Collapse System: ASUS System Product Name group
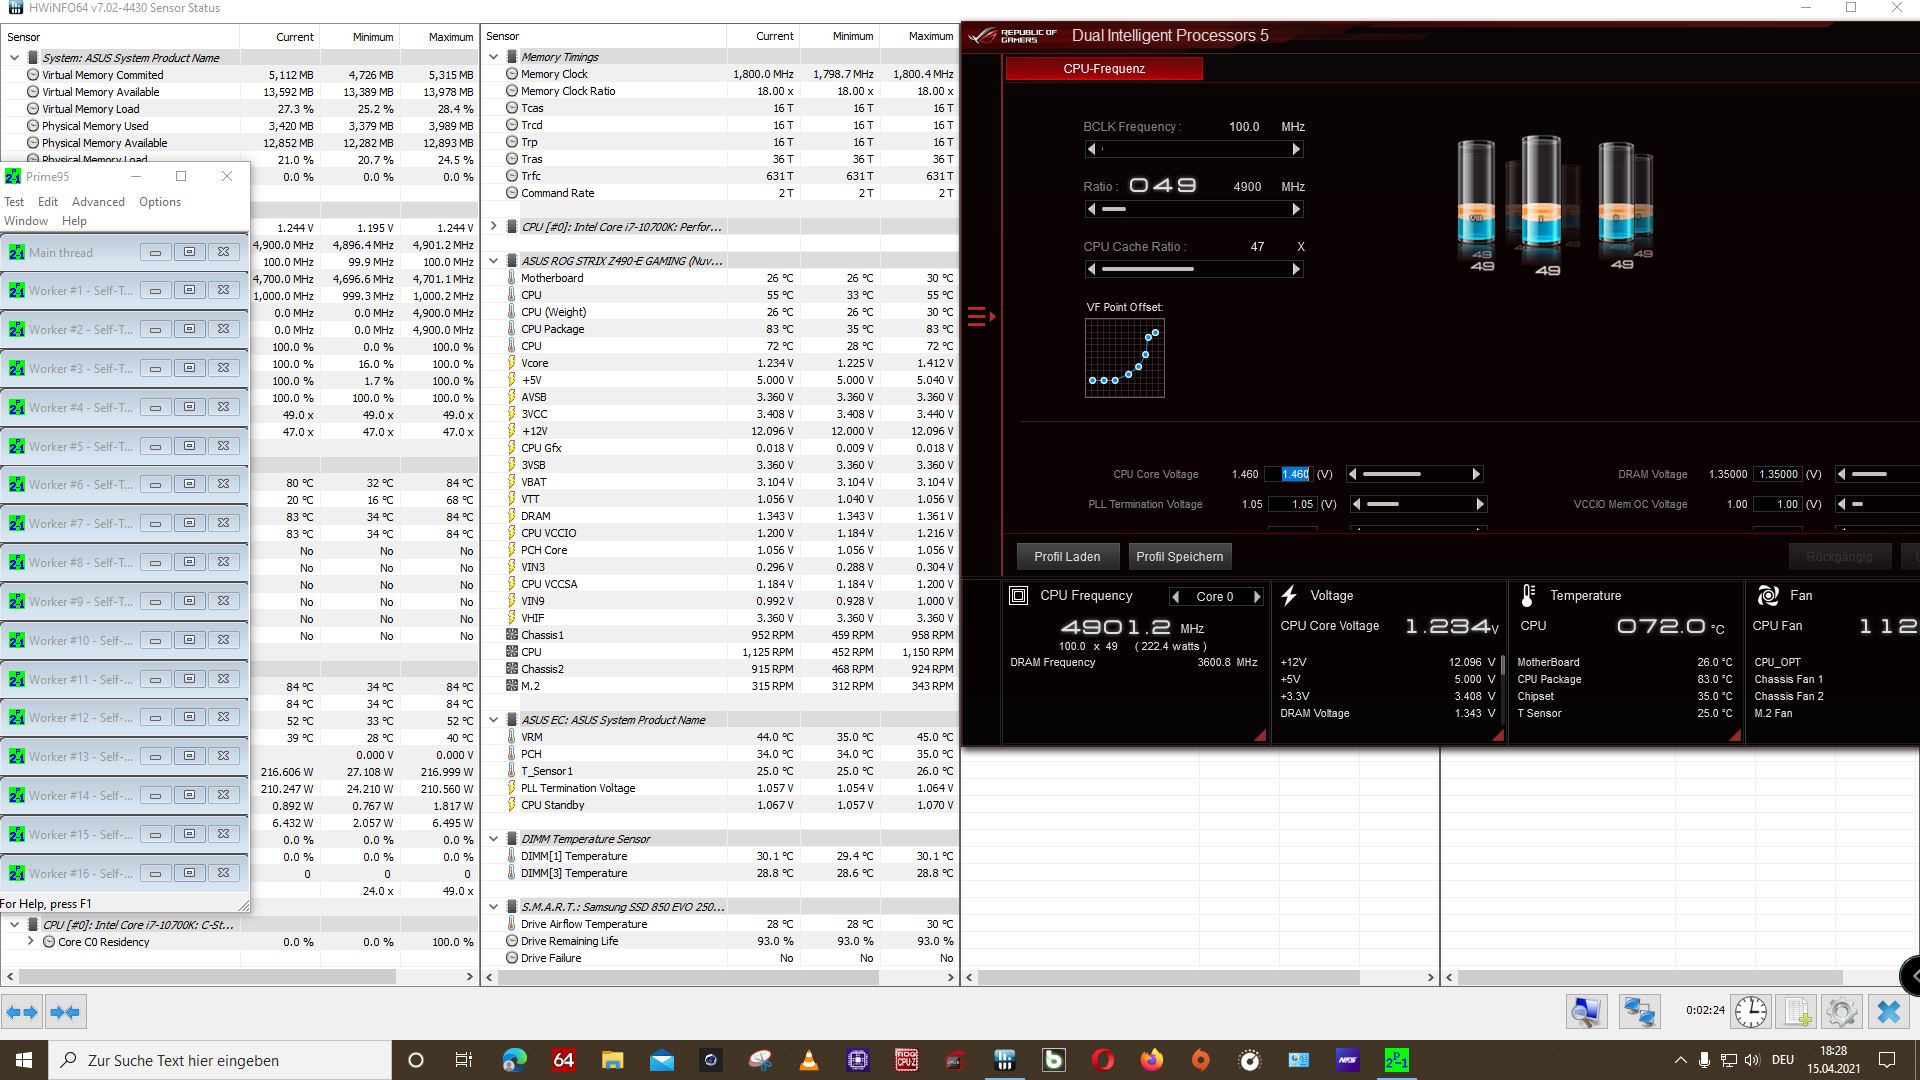Image resolution: width=1920 pixels, height=1080 pixels. tap(14, 58)
